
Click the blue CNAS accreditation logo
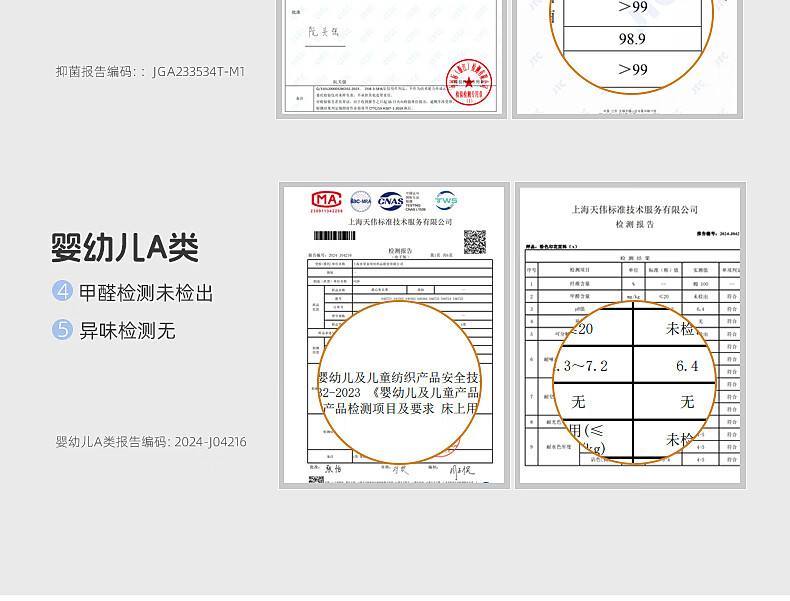coord(390,201)
